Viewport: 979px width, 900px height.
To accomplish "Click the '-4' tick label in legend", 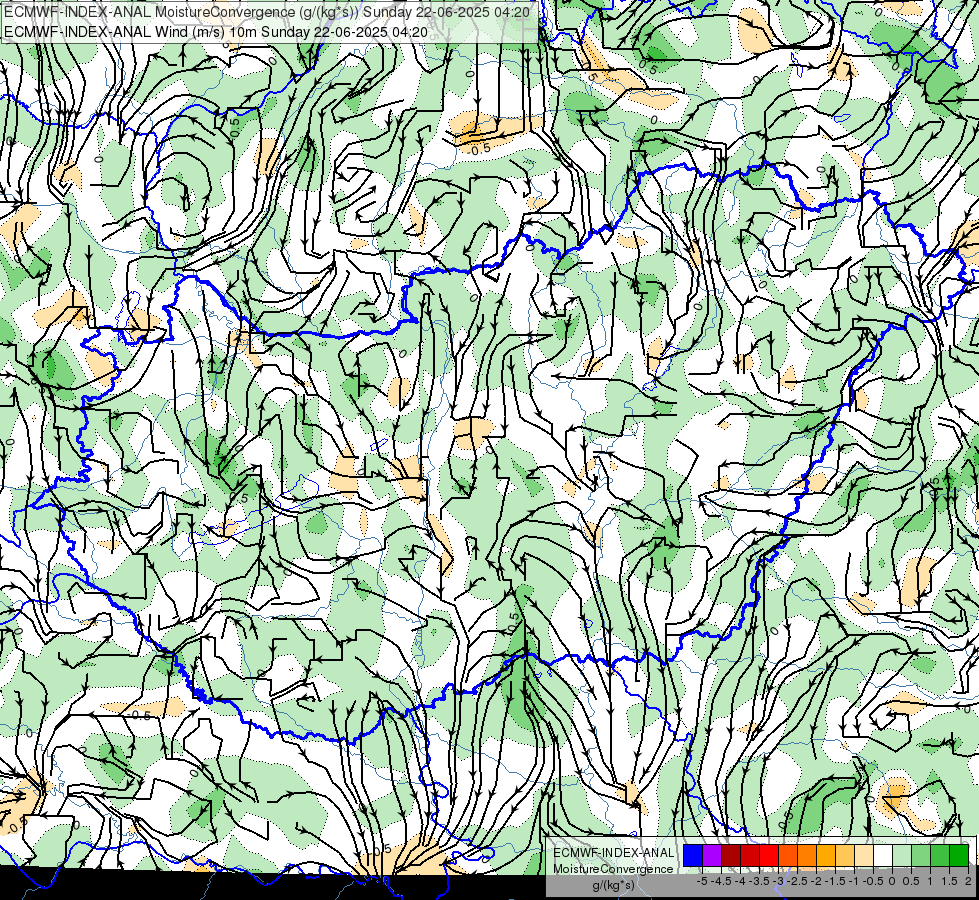I will [x=740, y=881].
